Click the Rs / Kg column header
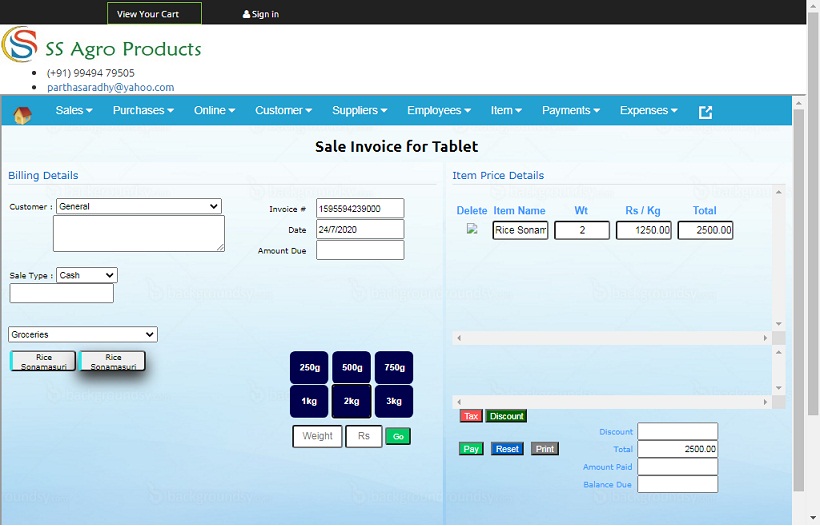Viewport: 820px width, 526px height. (643, 211)
